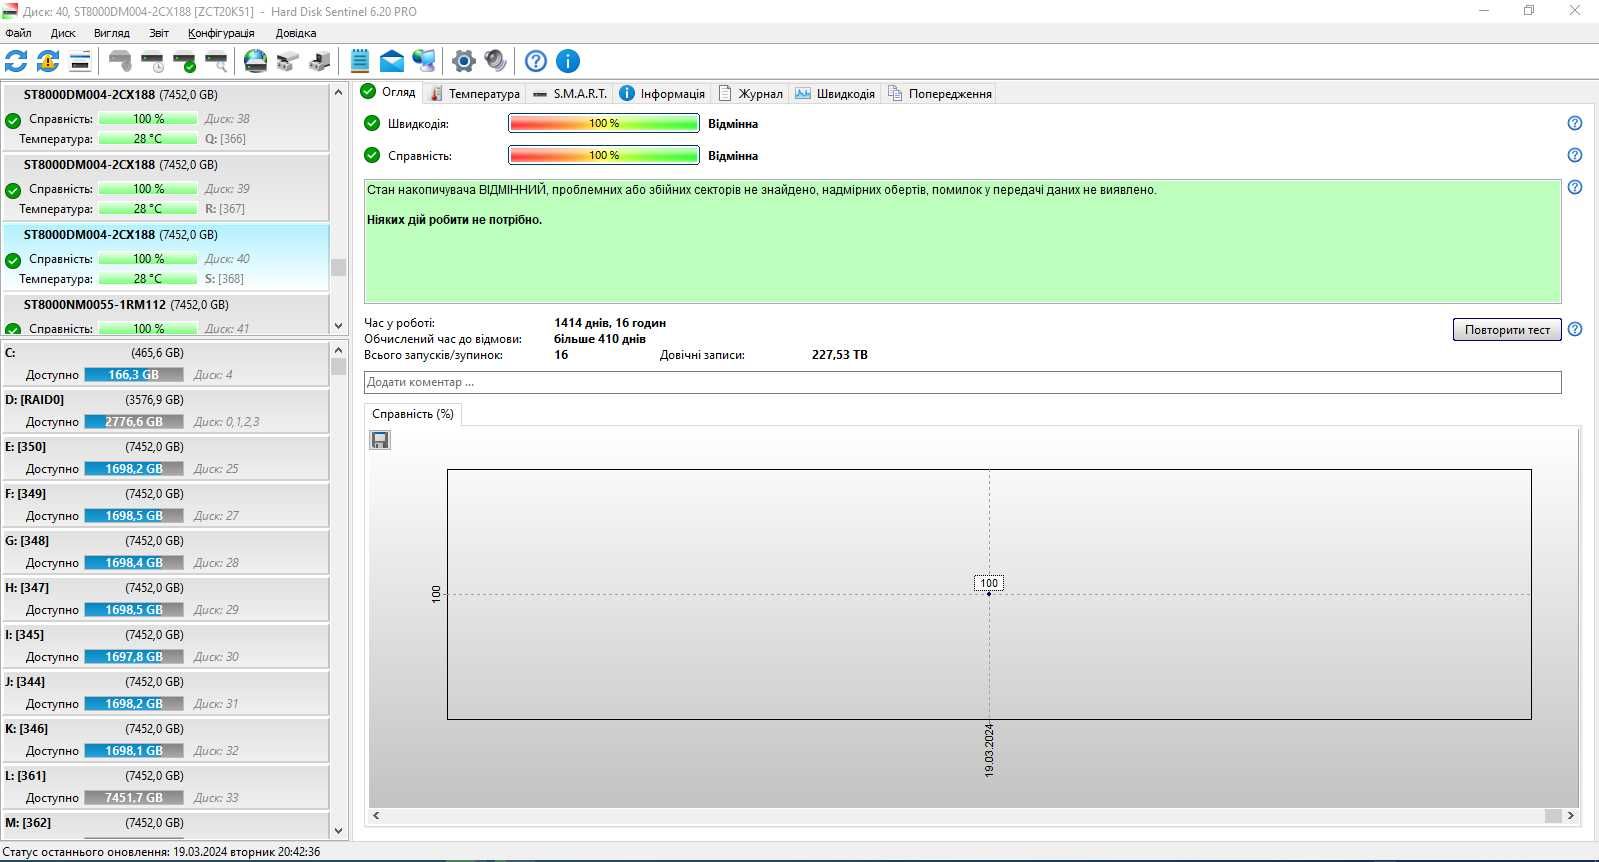Open the blue notepad report icon

[x=360, y=61]
